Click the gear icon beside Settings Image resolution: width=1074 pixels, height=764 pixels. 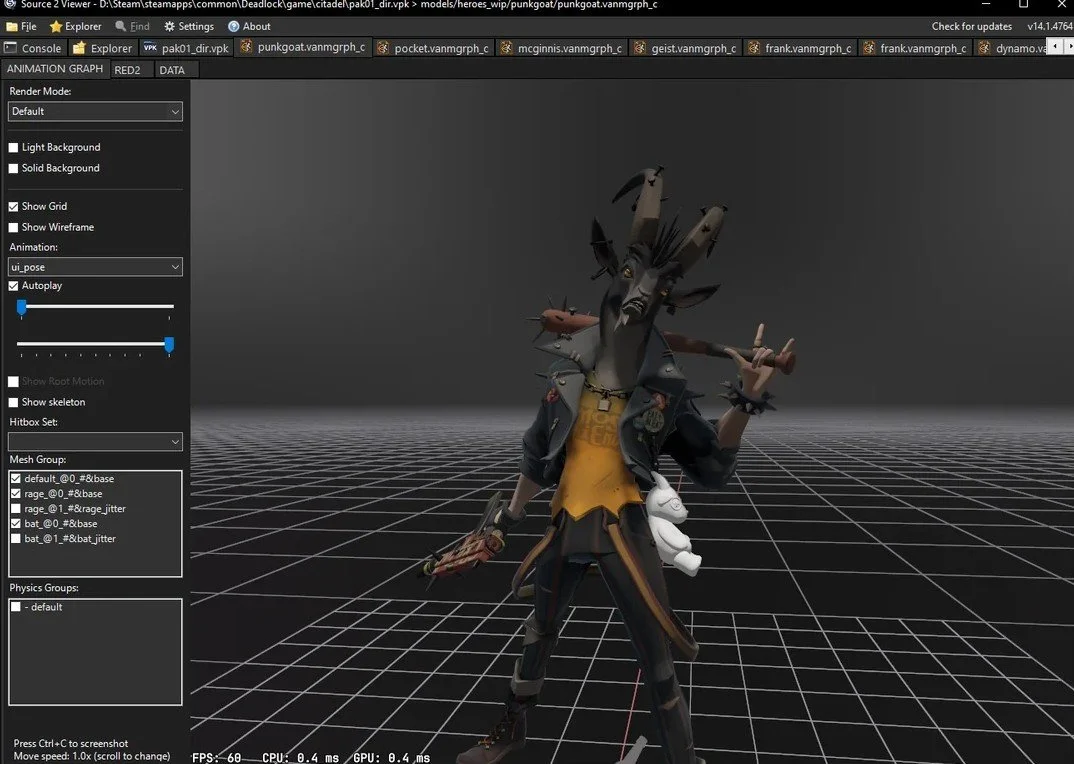(x=169, y=27)
